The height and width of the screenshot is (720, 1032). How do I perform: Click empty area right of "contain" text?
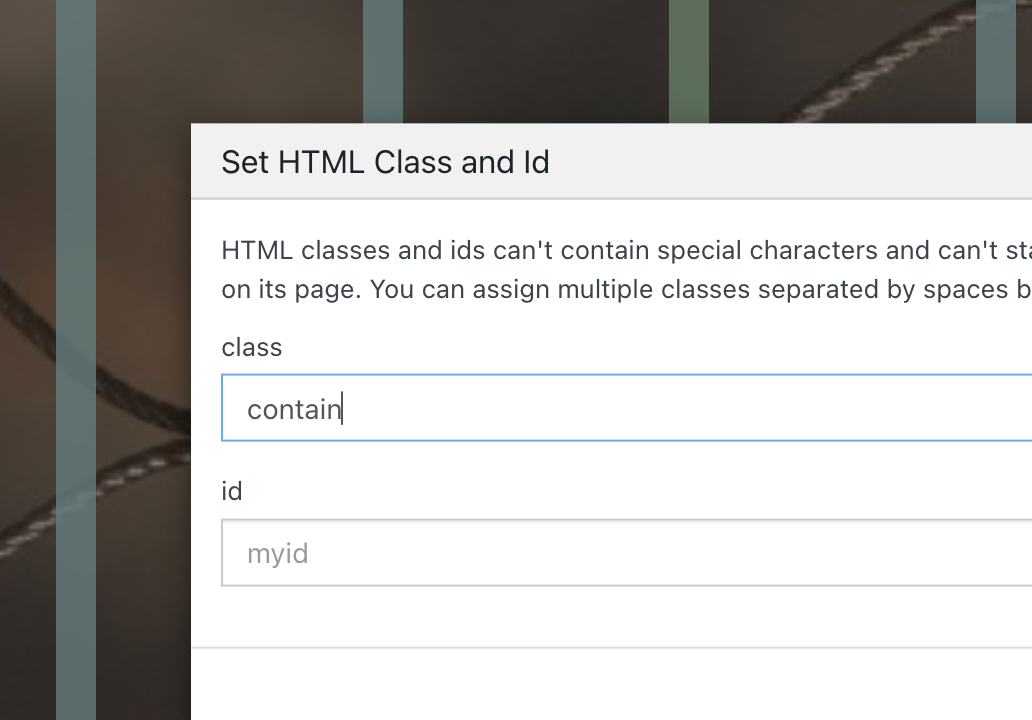point(700,408)
